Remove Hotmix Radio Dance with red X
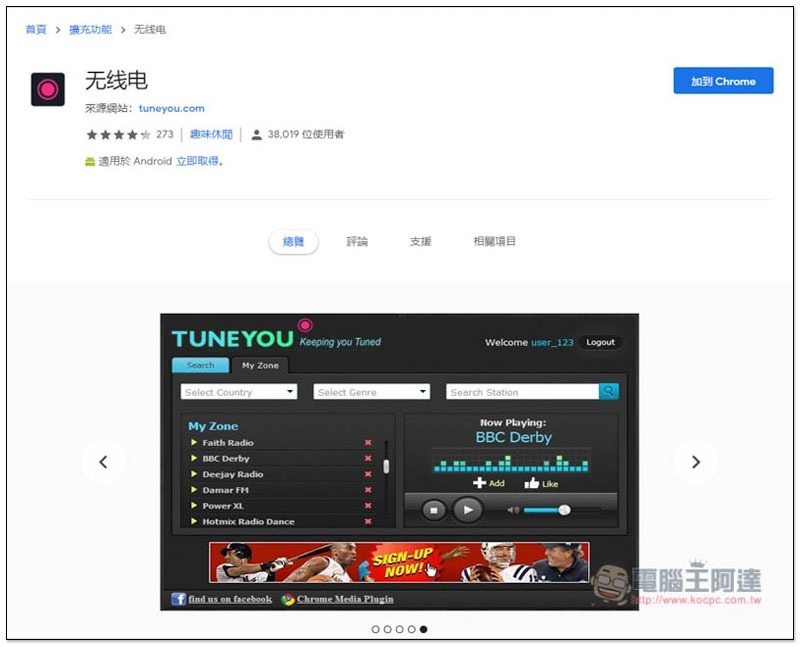 tap(368, 521)
